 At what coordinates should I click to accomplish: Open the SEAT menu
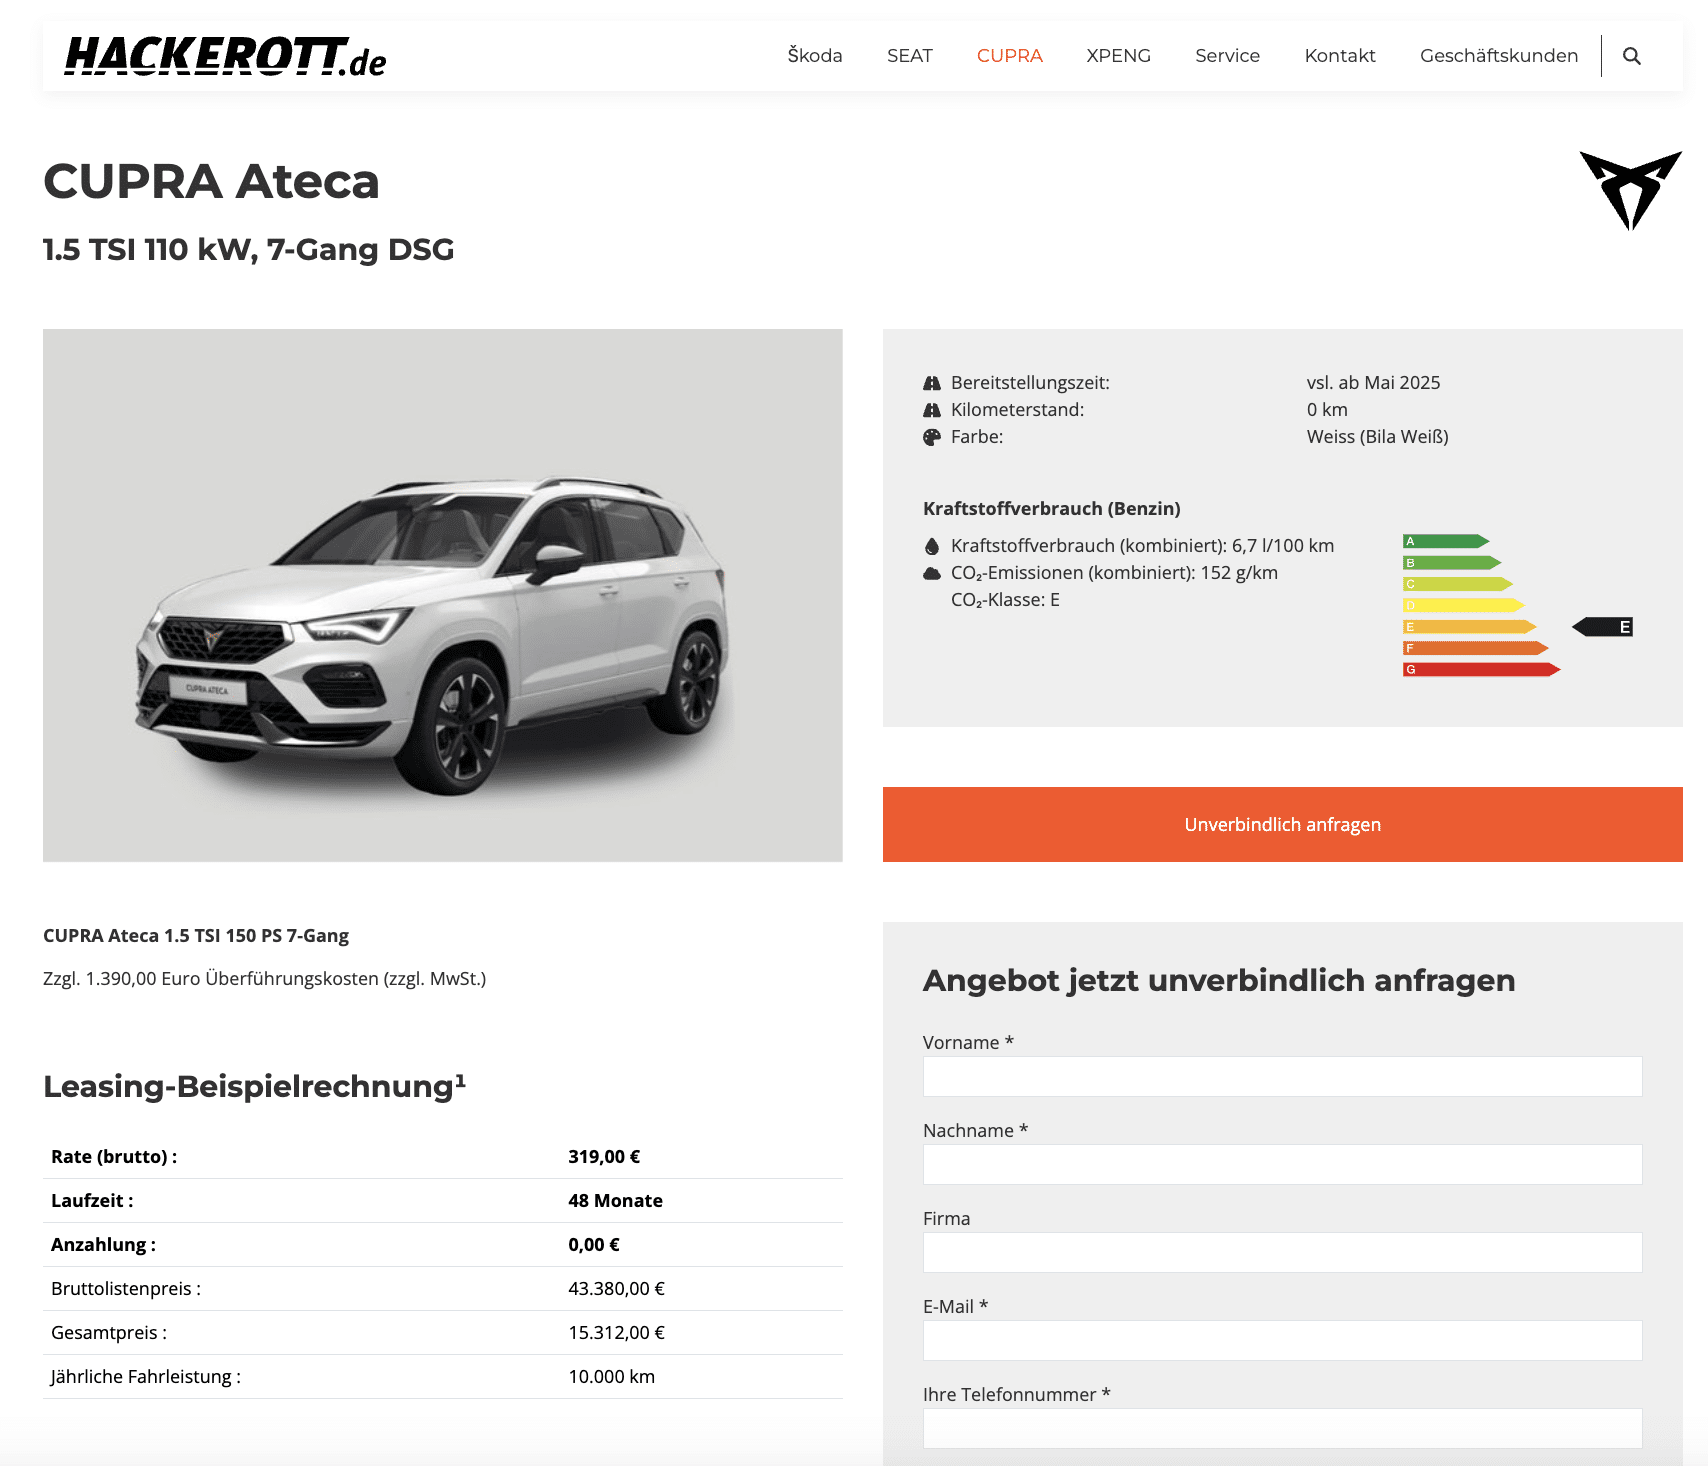click(x=909, y=56)
